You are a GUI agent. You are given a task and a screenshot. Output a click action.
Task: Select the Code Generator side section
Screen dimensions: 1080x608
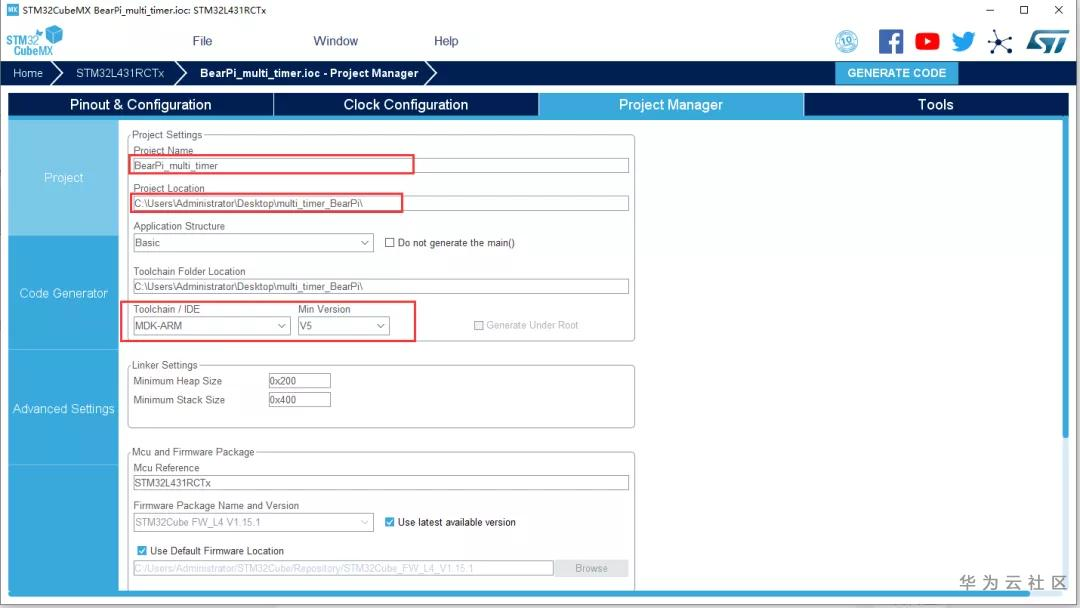click(63, 293)
